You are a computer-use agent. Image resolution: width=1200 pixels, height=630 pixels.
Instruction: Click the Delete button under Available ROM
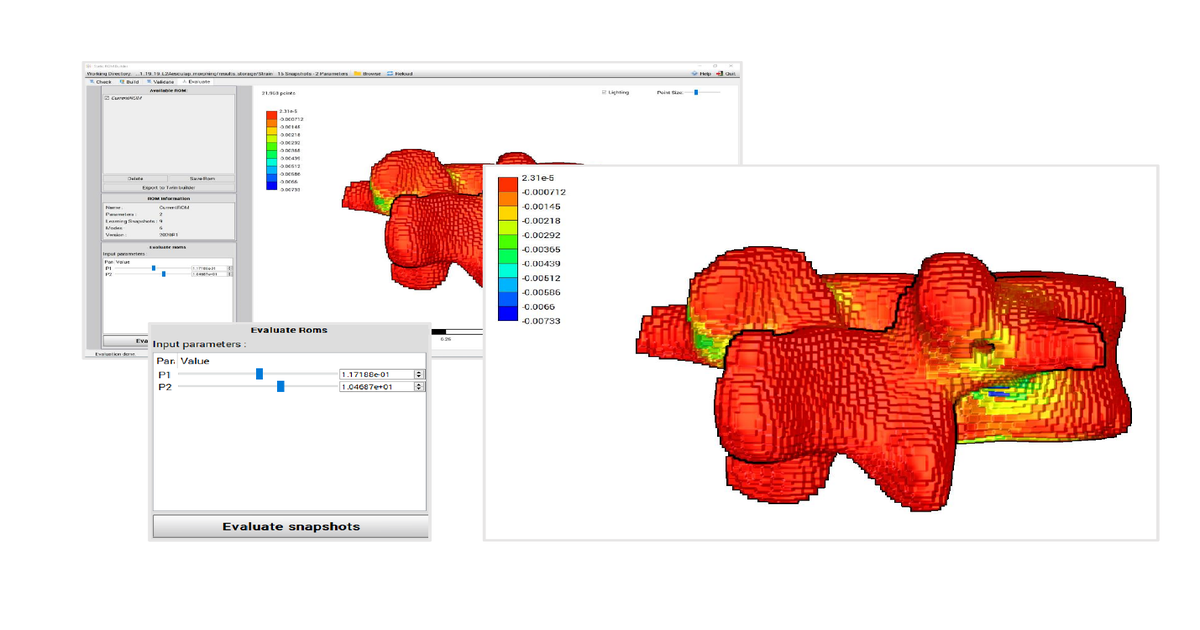[135, 178]
